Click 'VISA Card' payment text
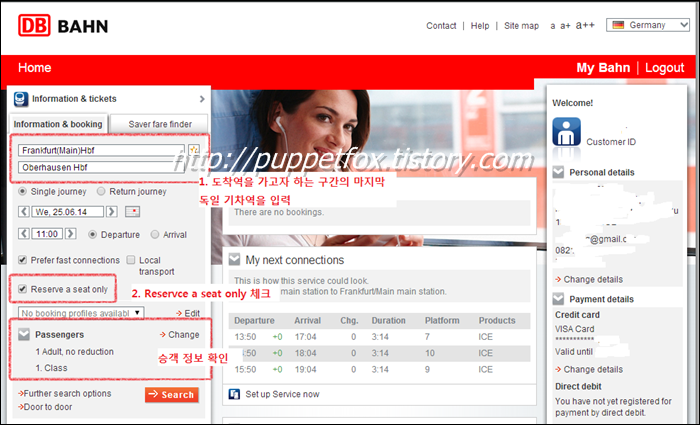The width and height of the screenshot is (700, 425). click(x=575, y=329)
